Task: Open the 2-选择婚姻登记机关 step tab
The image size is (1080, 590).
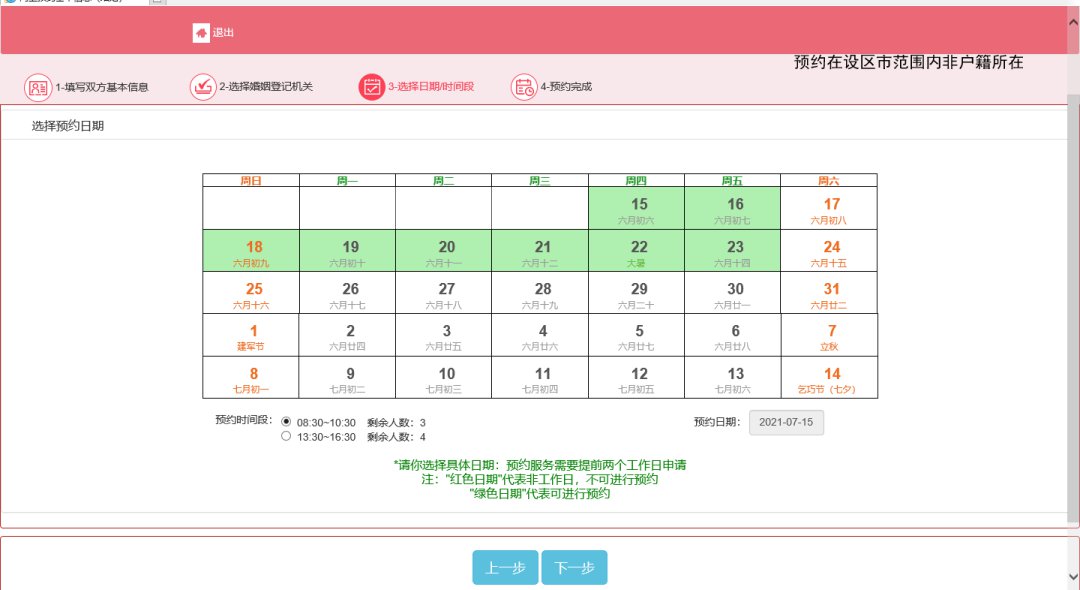Action: pyautogui.click(x=266, y=87)
